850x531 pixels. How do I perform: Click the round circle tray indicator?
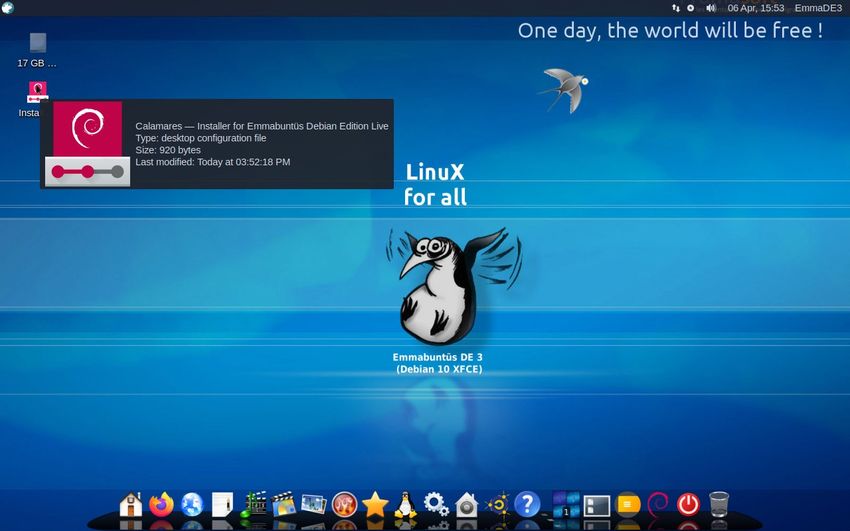691,8
